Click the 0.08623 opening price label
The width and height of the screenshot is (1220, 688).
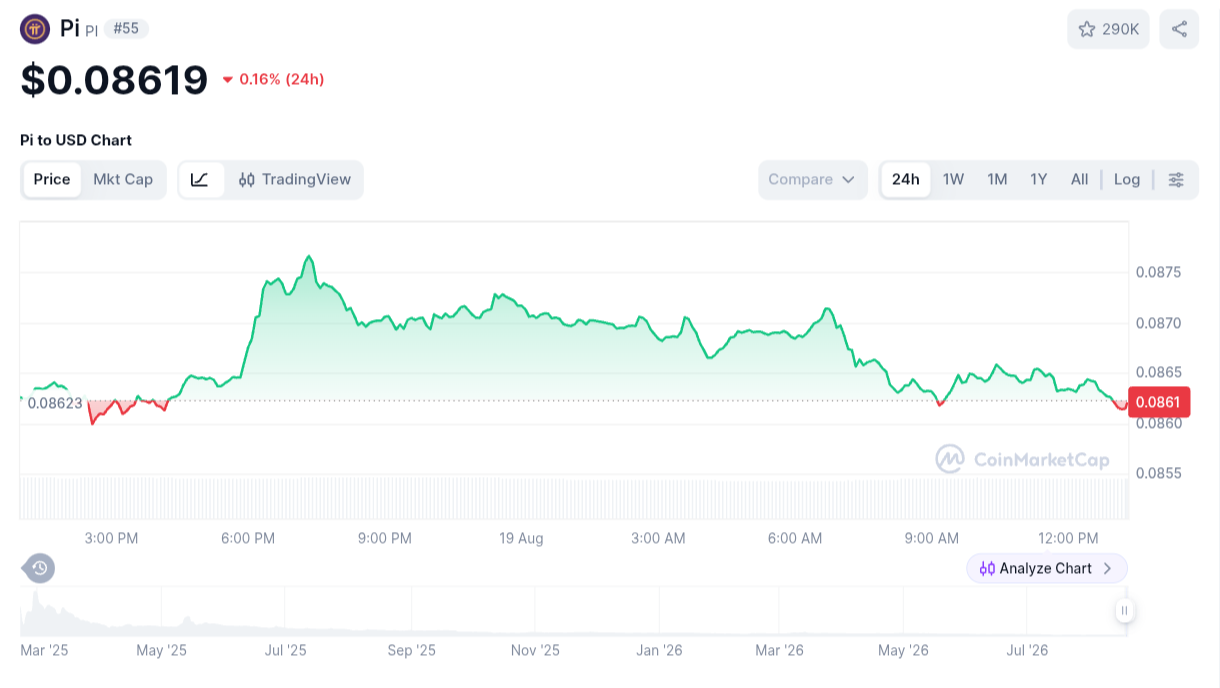pos(55,404)
